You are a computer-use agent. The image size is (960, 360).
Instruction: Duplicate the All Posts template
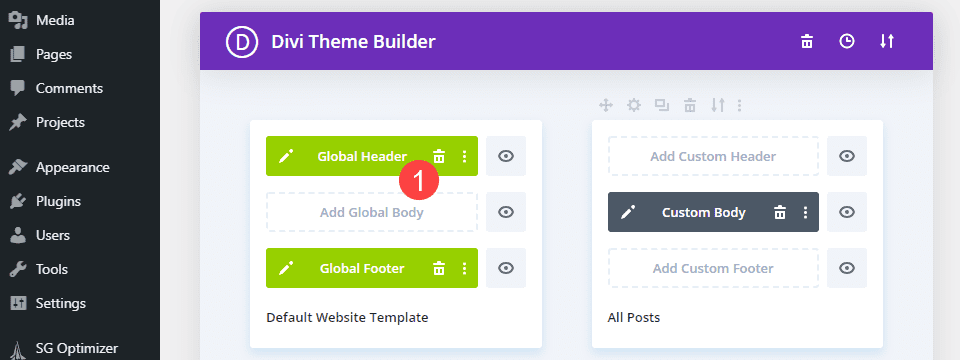pos(662,105)
